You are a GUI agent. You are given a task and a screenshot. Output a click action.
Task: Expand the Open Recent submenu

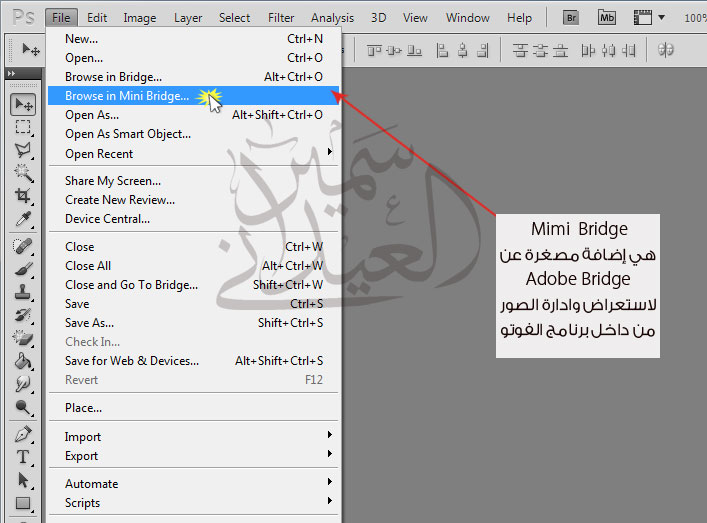193,154
